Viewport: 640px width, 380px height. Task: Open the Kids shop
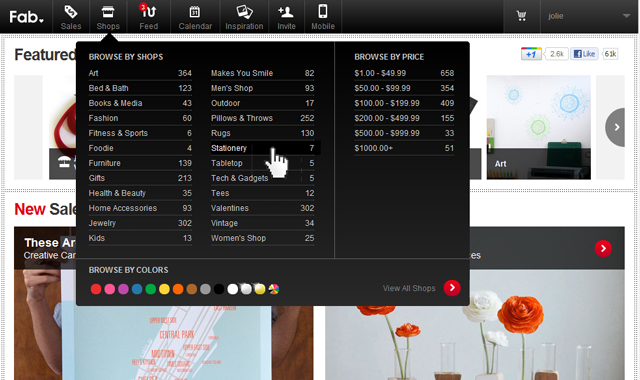click(140, 238)
